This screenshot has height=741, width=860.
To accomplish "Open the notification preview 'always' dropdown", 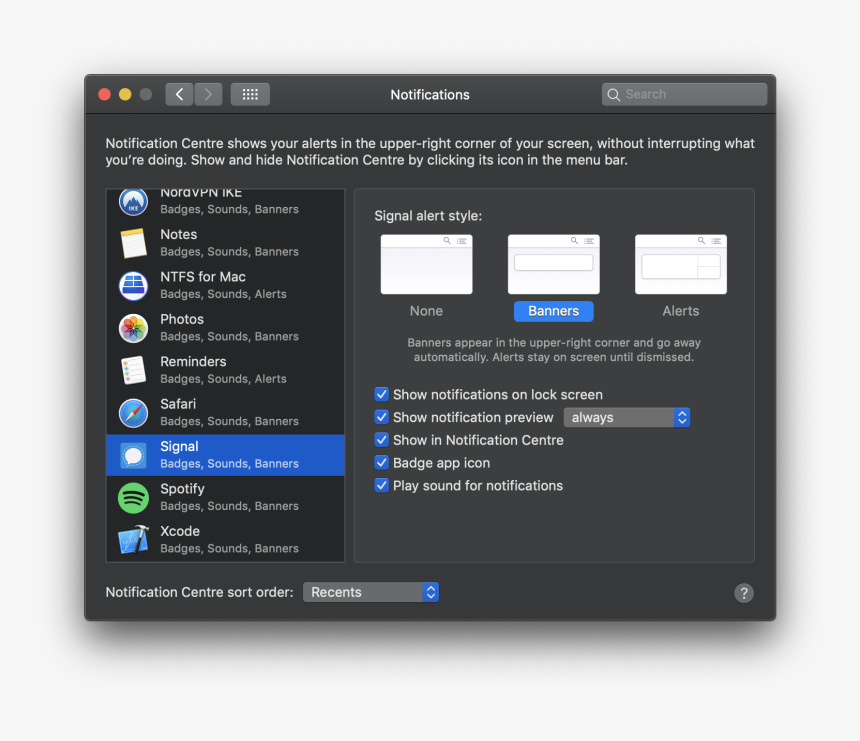I will coord(626,417).
